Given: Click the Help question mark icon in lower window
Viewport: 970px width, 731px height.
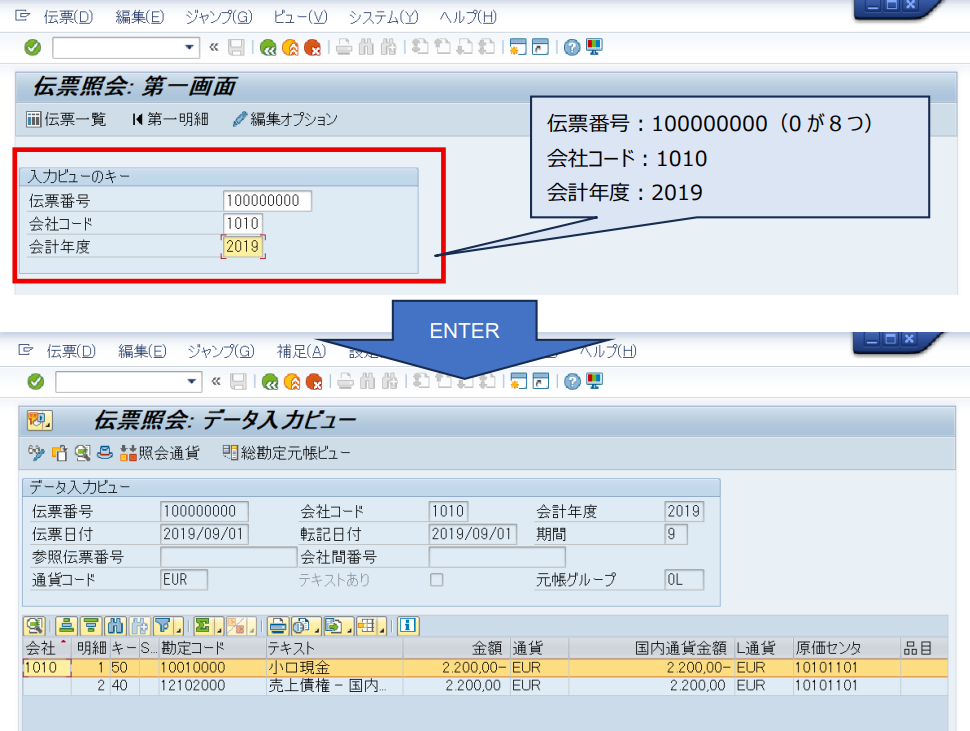Looking at the screenshot, I should tap(572, 382).
